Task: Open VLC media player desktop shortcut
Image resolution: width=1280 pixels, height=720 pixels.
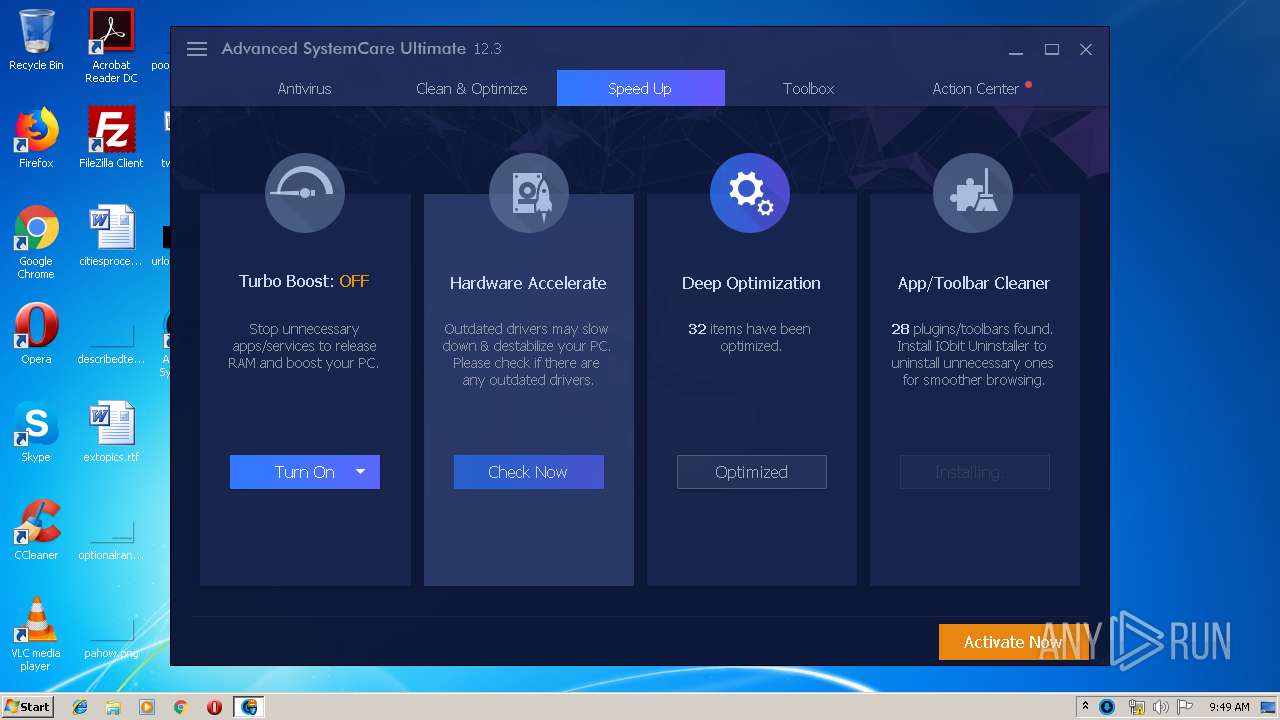Action: tap(36, 634)
